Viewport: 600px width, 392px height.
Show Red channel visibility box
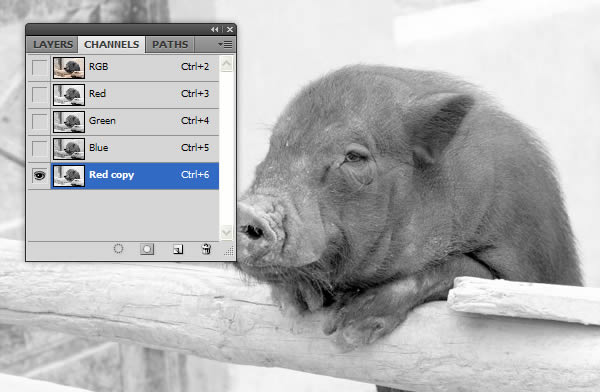click(x=39, y=95)
